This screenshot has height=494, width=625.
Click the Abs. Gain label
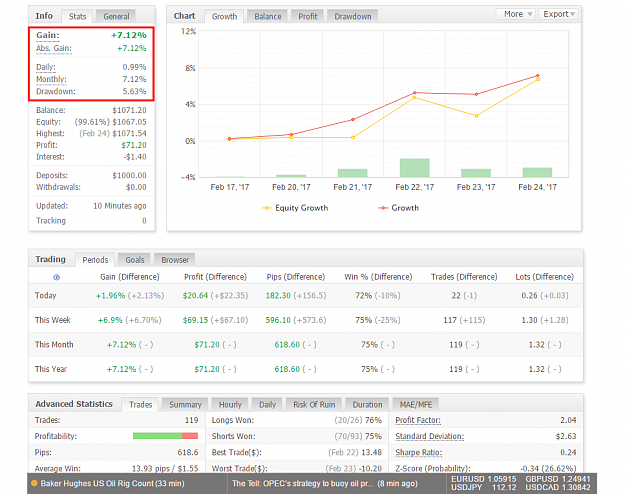[x=54, y=48]
